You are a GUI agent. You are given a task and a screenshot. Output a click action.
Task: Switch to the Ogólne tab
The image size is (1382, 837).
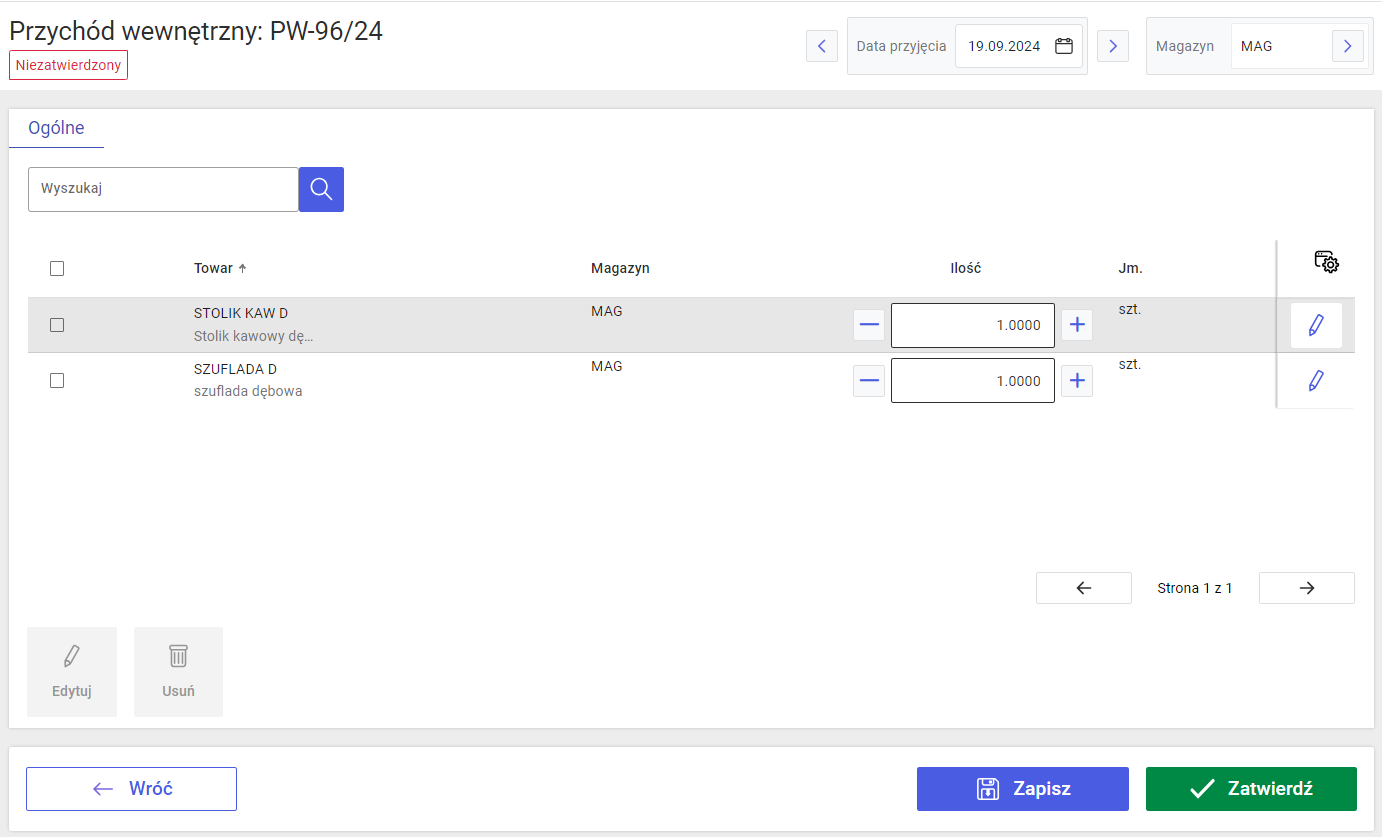coord(56,128)
